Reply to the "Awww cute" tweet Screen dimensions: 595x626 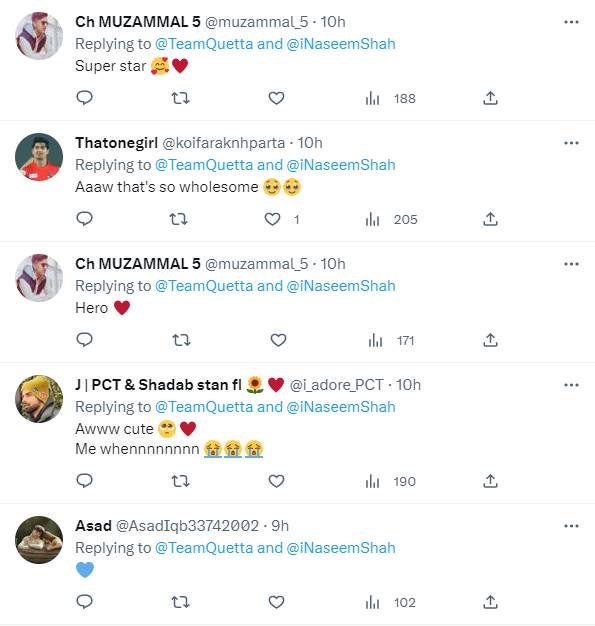(84, 481)
